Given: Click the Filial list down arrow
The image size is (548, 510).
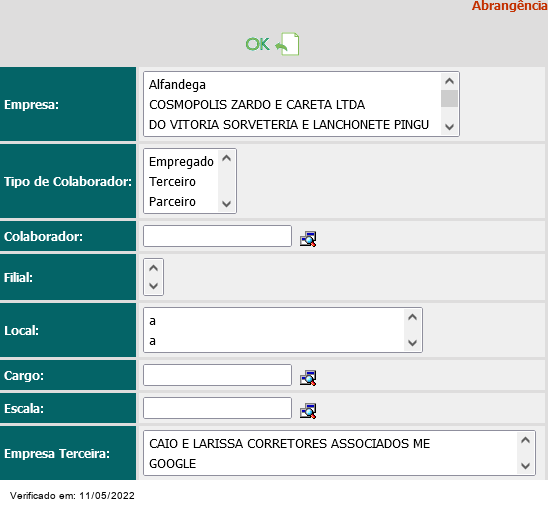Looking at the screenshot, I should pyautogui.click(x=153, y=286).
